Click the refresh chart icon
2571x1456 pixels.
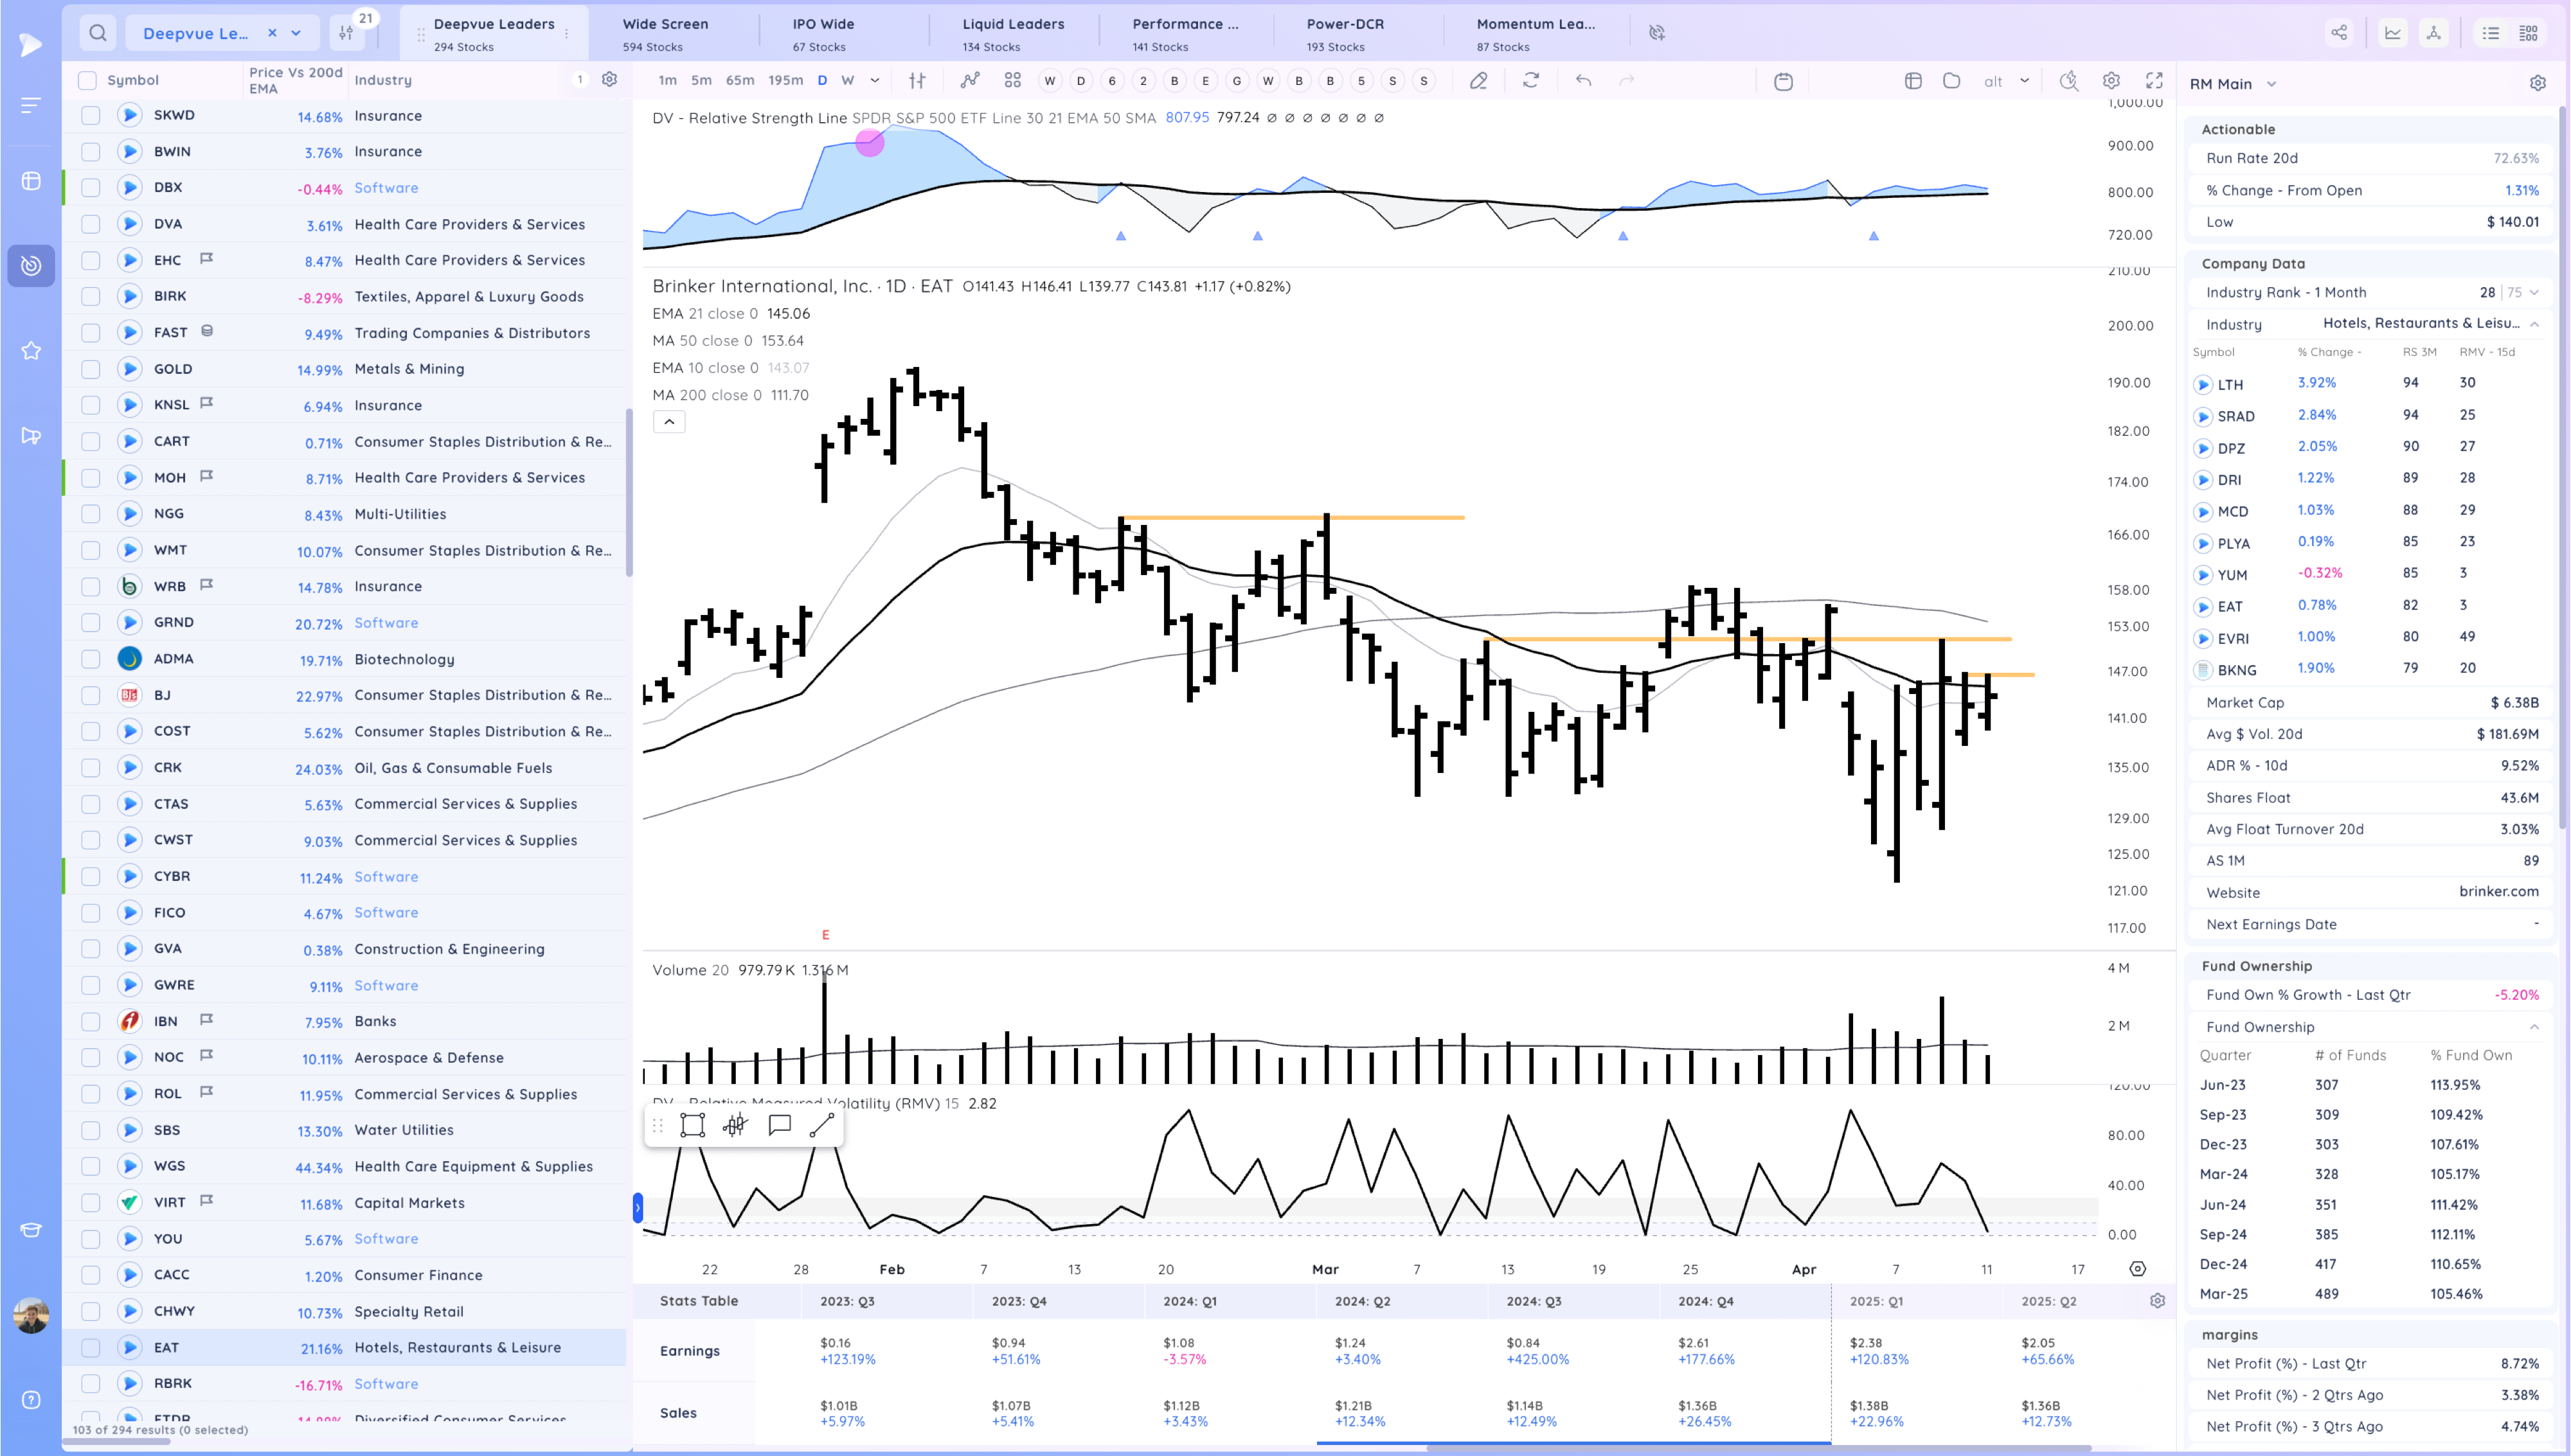click(1530, 80)
